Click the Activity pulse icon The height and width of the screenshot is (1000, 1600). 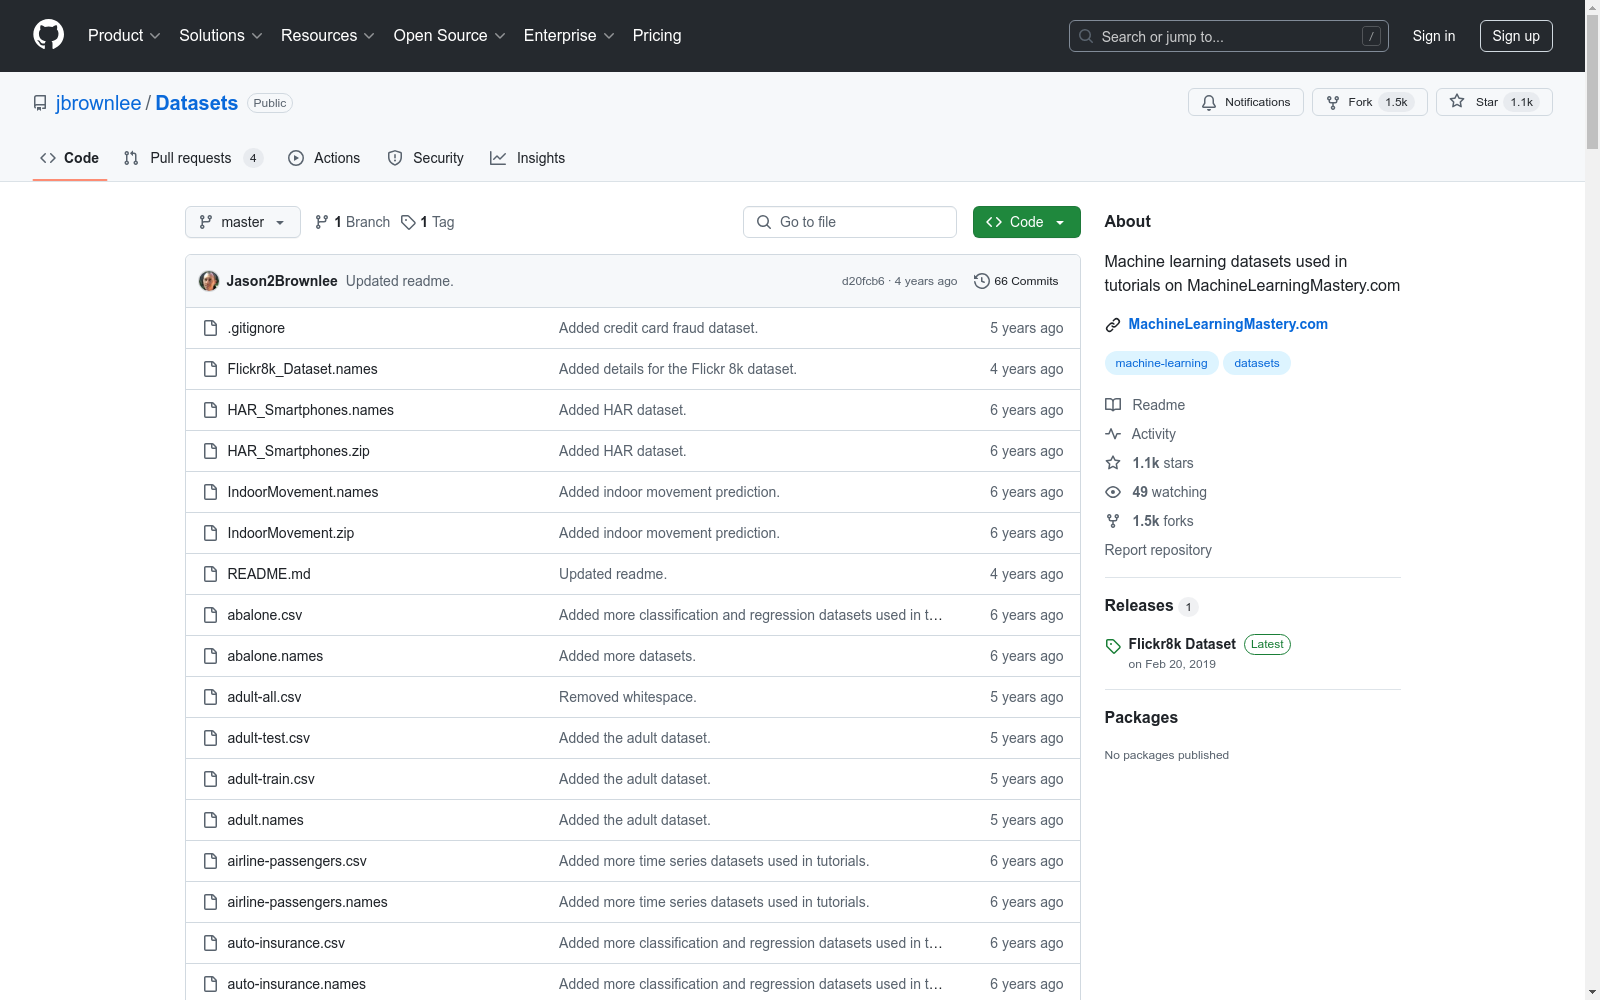1113,434
